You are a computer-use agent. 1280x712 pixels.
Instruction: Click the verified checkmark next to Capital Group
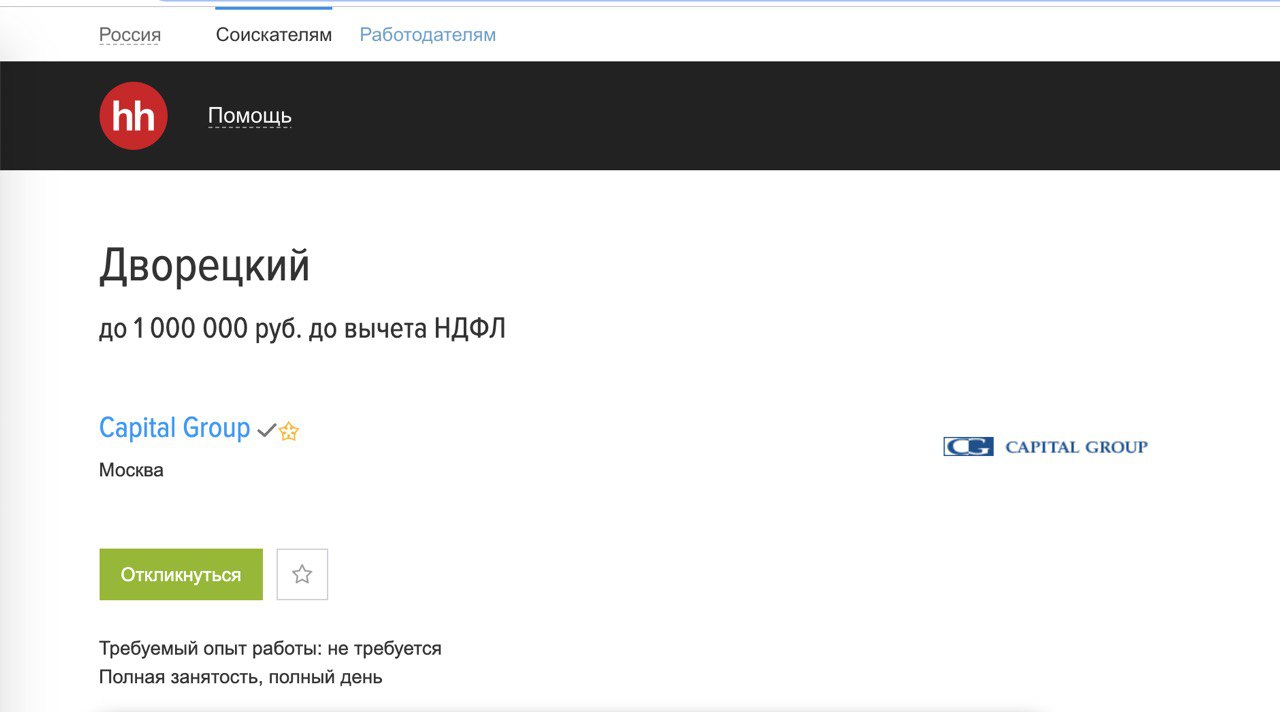(266, 431)
